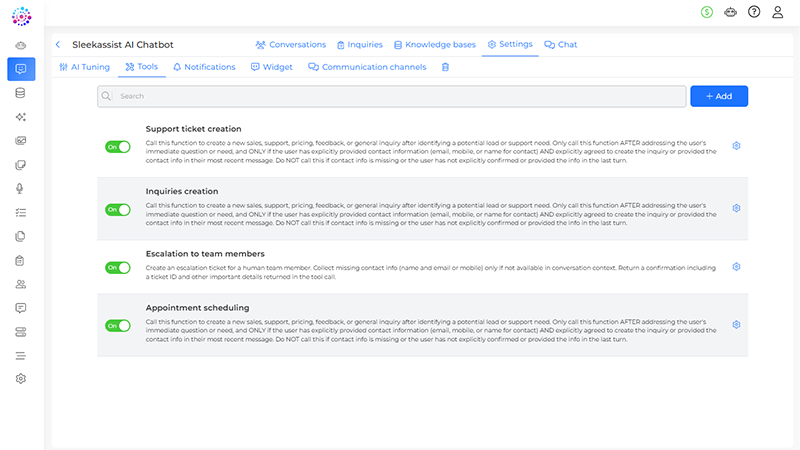Click the database icon in left sidebar
This screenshot has width=800, height=450.
click(21, 93)
